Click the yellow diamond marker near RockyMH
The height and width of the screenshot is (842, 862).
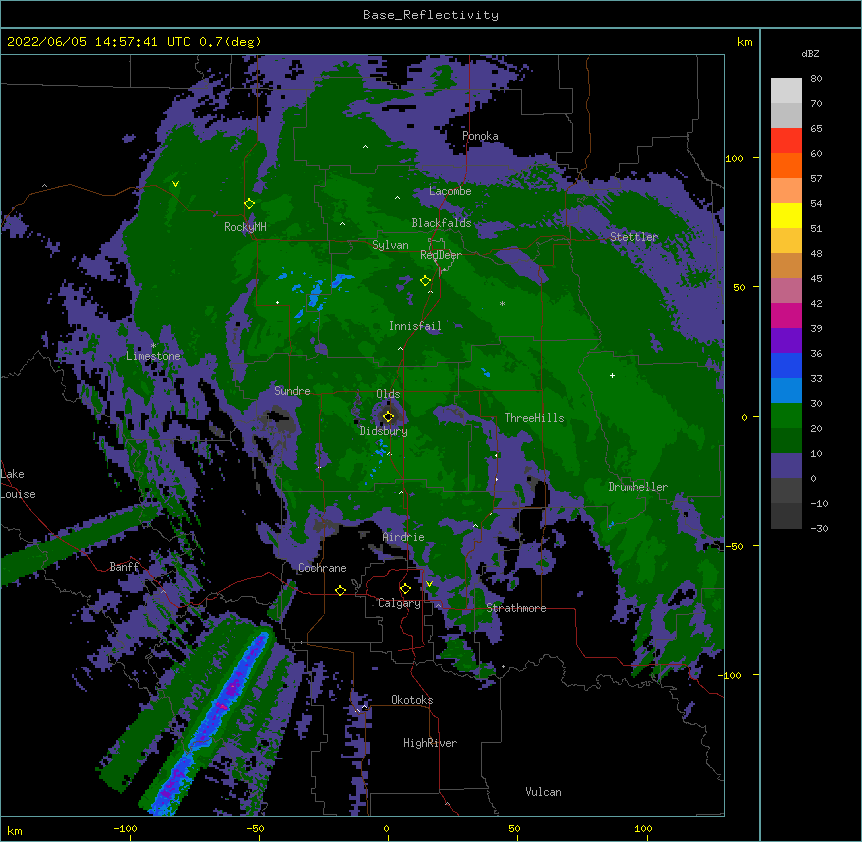point(249,204)
